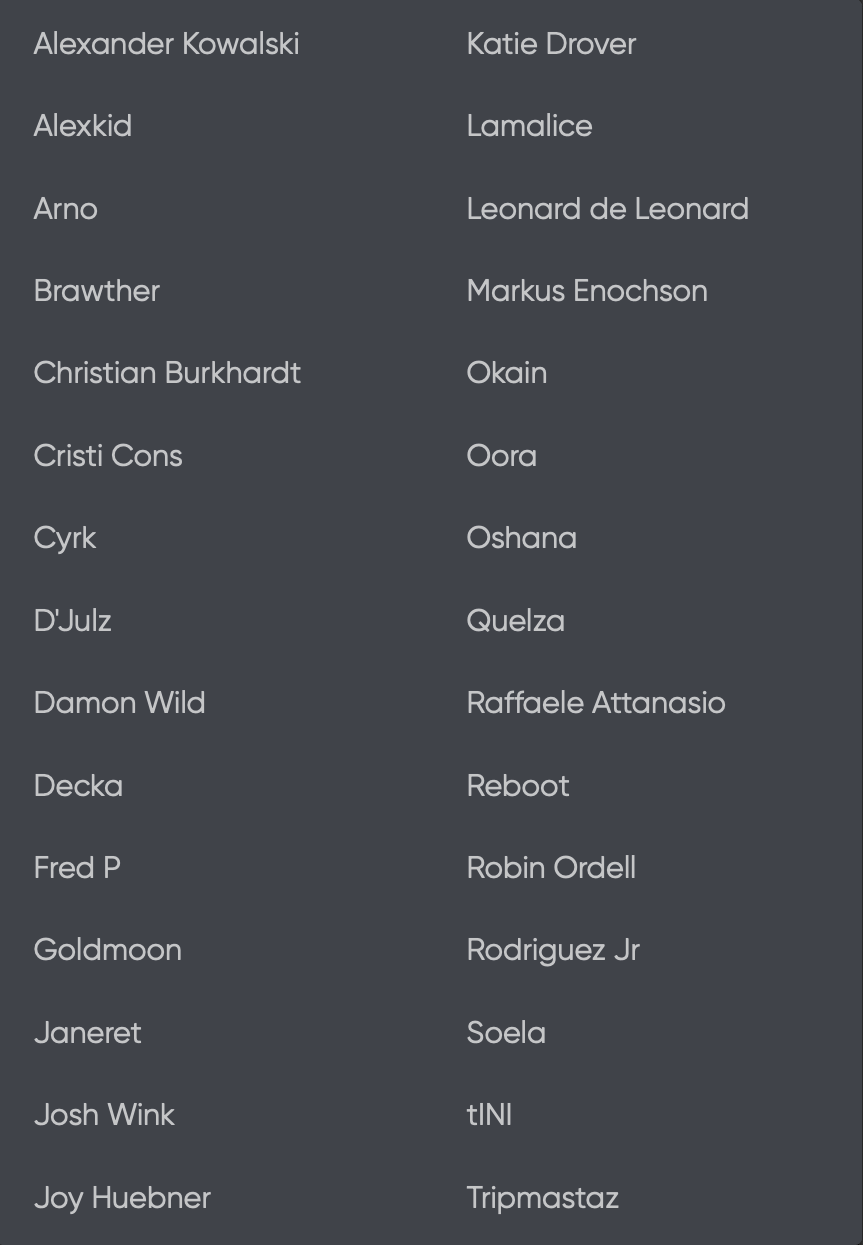Choose Brawther in the list
The image size is (863, 1245).
[x=97, y=291]
